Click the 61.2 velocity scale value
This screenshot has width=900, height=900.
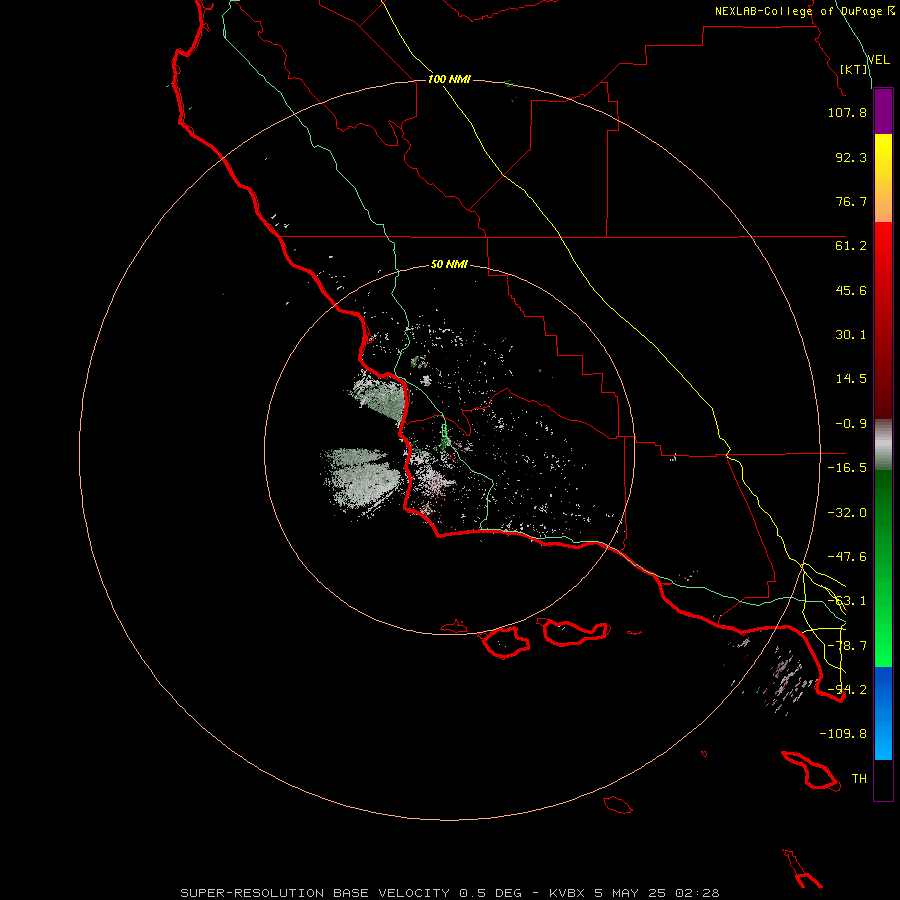click(851, 246)
